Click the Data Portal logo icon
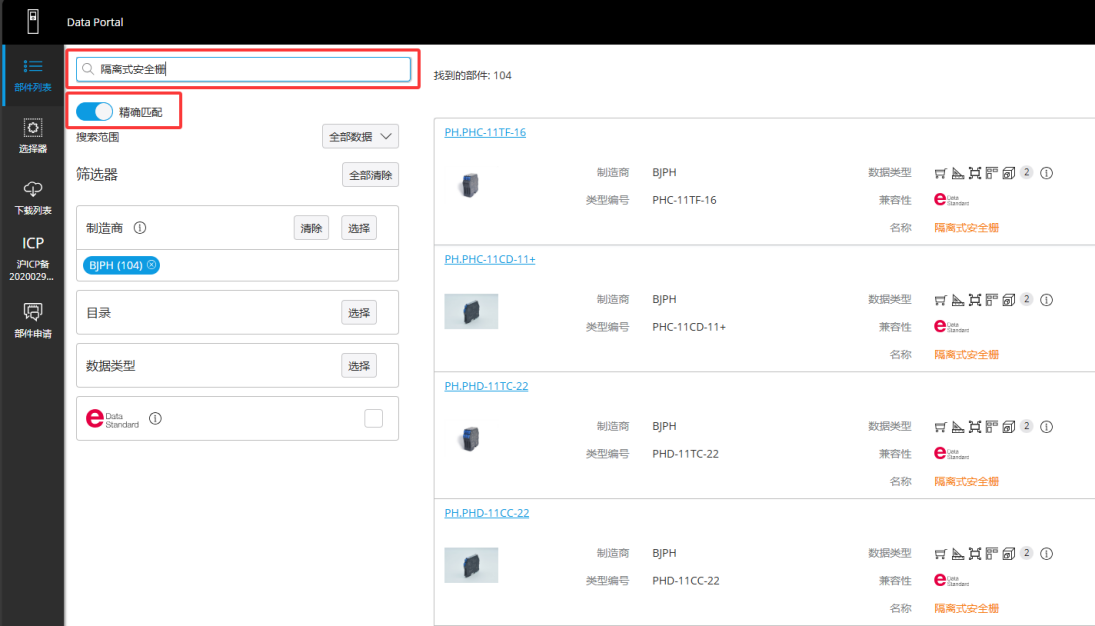The width and height of the screenshot is (1095, 626). click(x=32, y=21)
